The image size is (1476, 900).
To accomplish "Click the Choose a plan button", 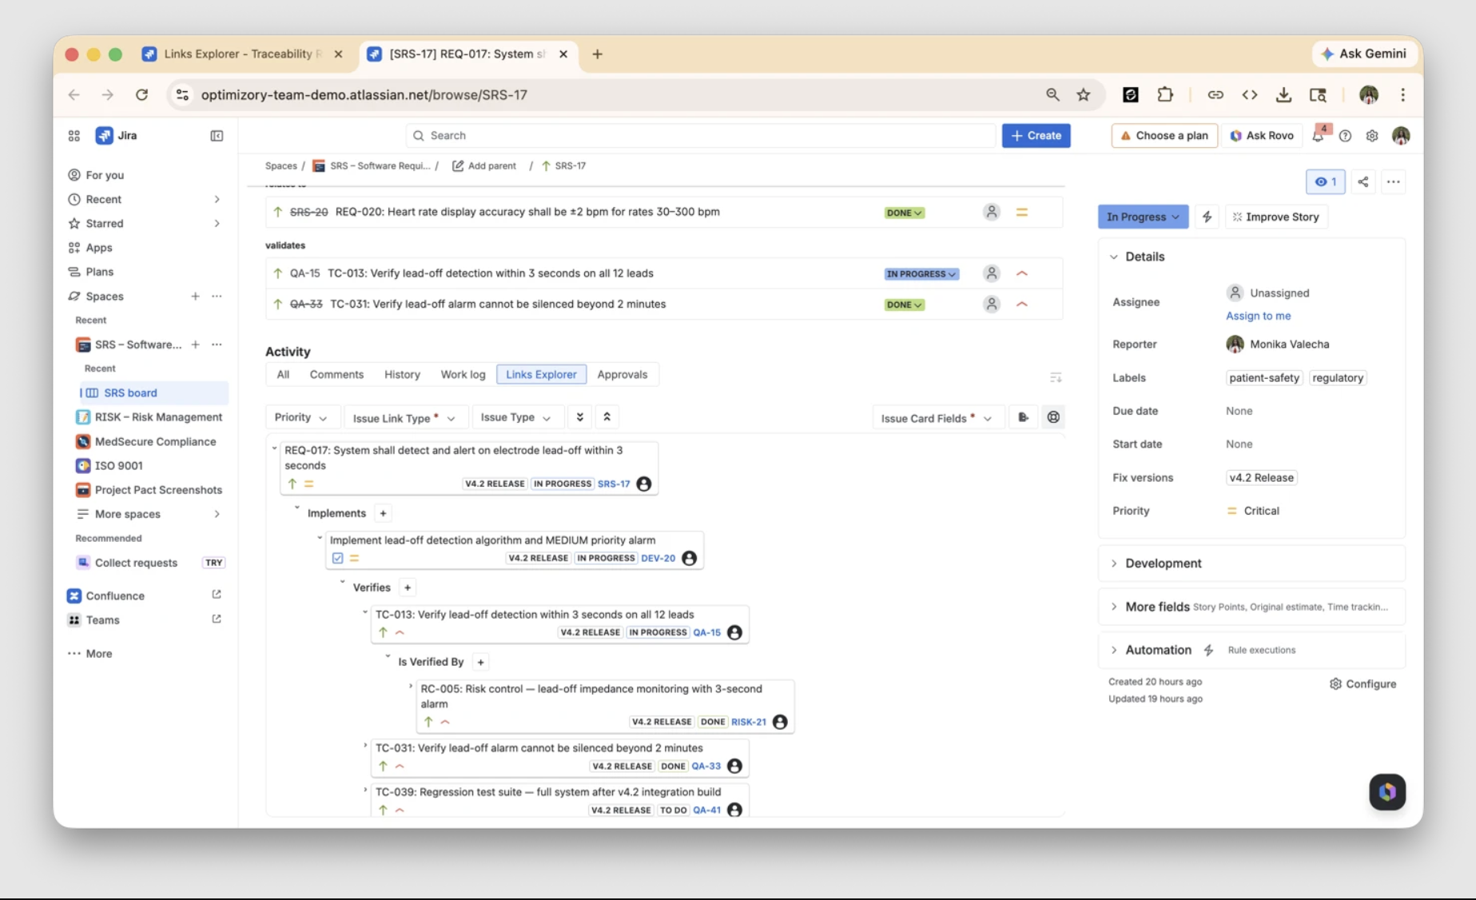I will point(1164,136).
